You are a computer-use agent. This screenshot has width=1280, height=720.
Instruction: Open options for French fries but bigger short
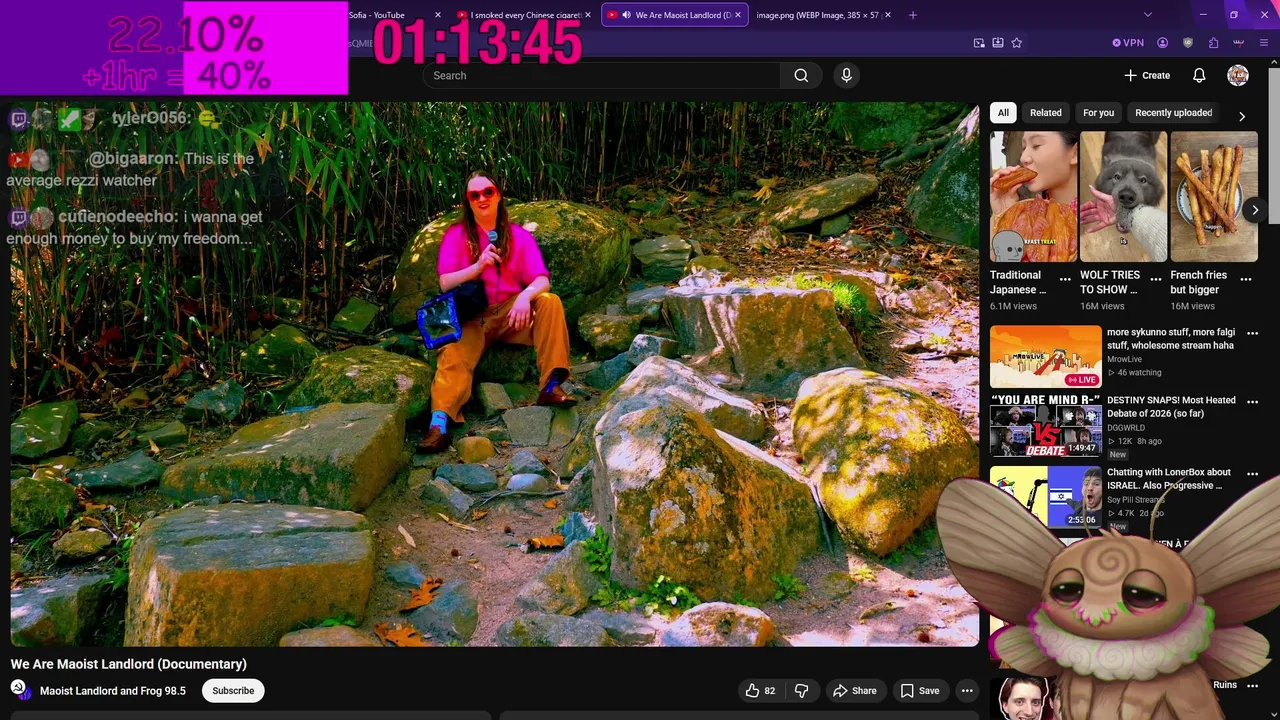(1247, 279)
